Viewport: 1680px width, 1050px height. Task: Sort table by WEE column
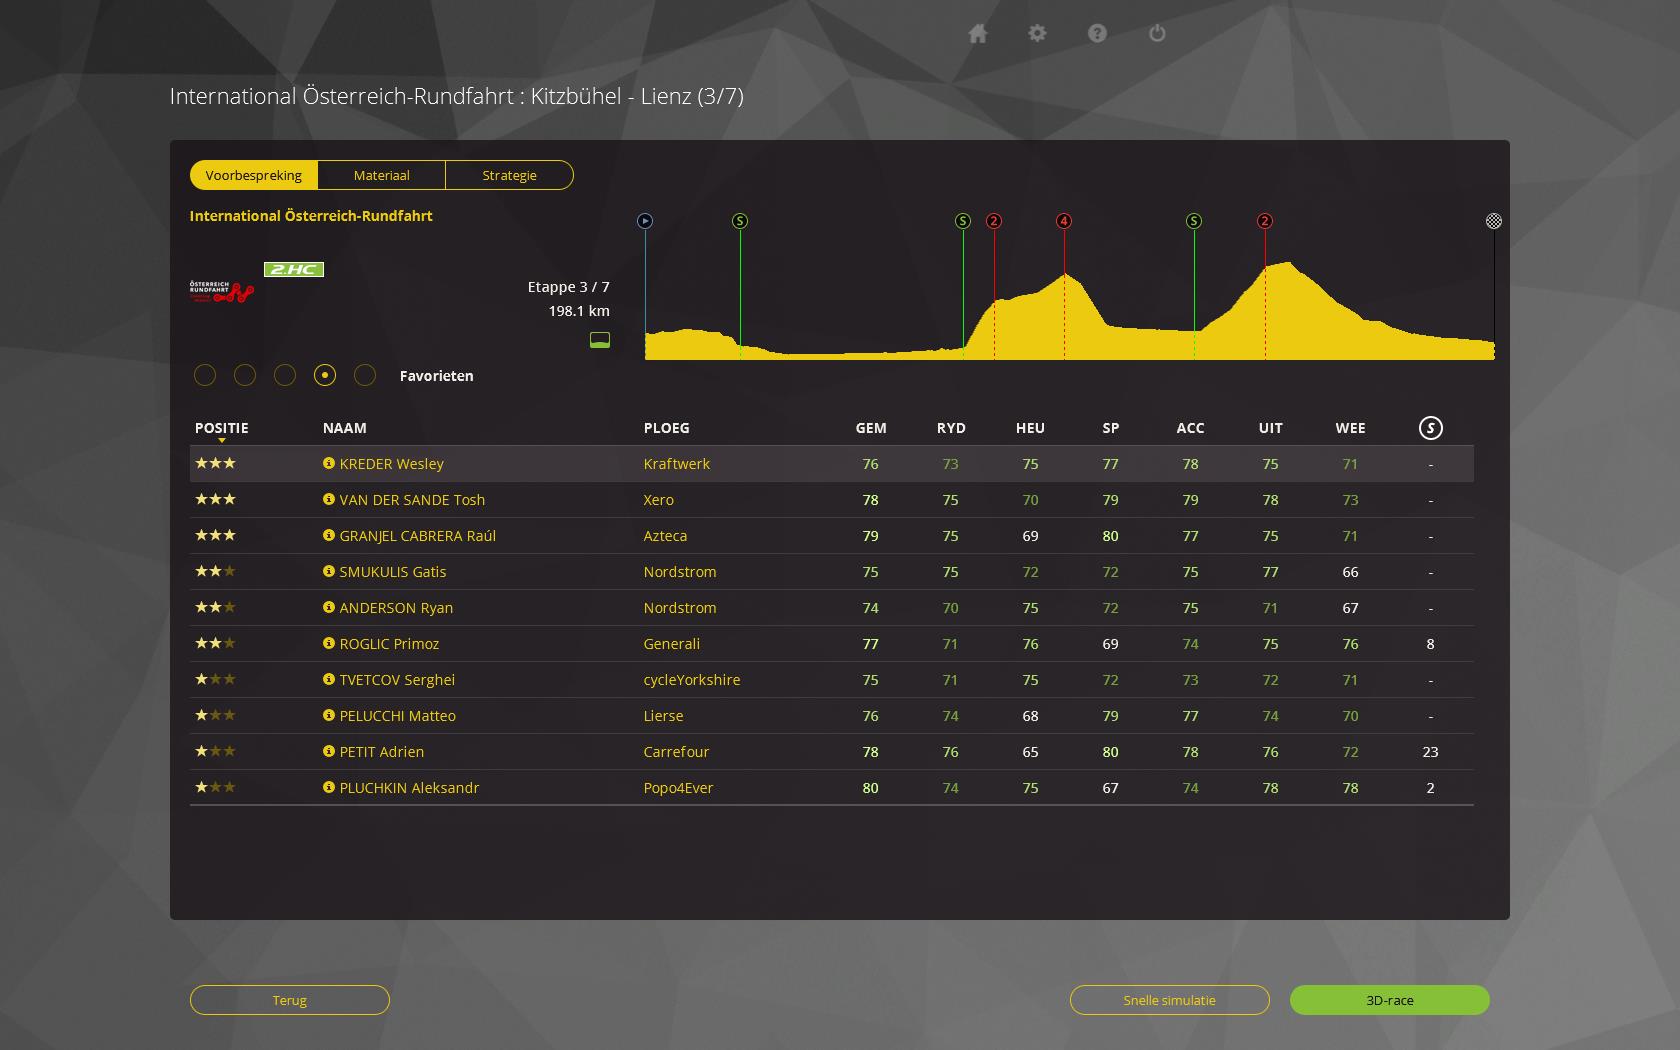1350,428
